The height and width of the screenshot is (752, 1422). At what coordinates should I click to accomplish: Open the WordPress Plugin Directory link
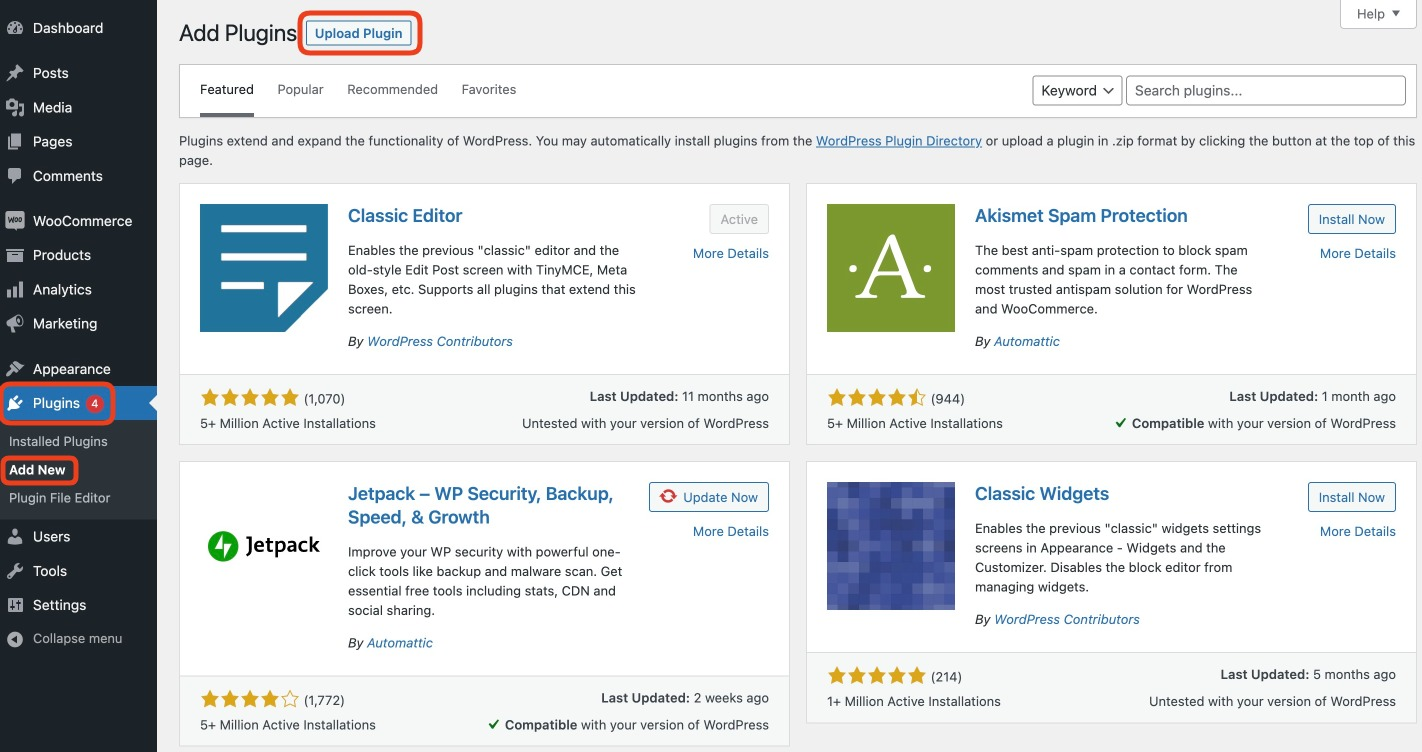898,141
